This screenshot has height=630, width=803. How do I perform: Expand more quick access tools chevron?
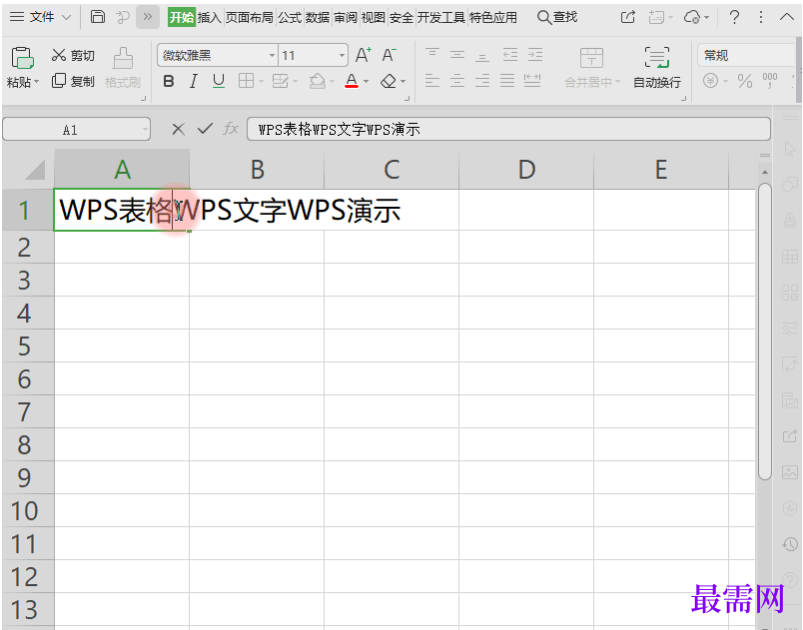(147, 17)
